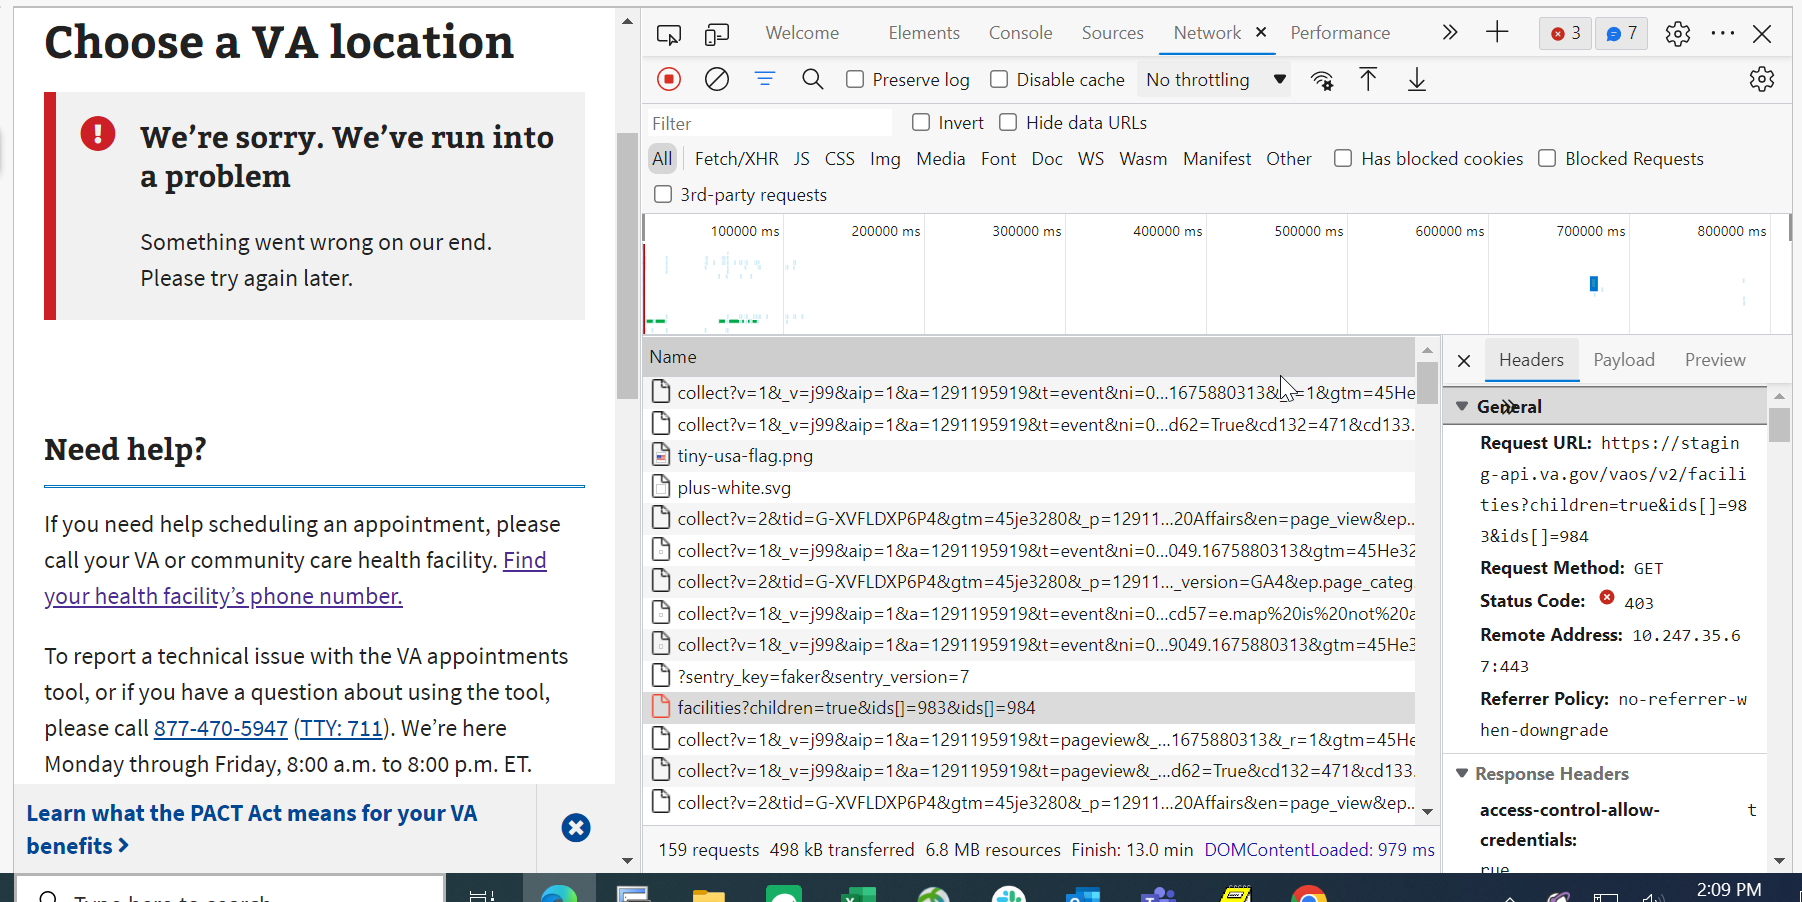Clear the network log
The height and width of the screenshot is (902, 1802).
coord(716,79)
